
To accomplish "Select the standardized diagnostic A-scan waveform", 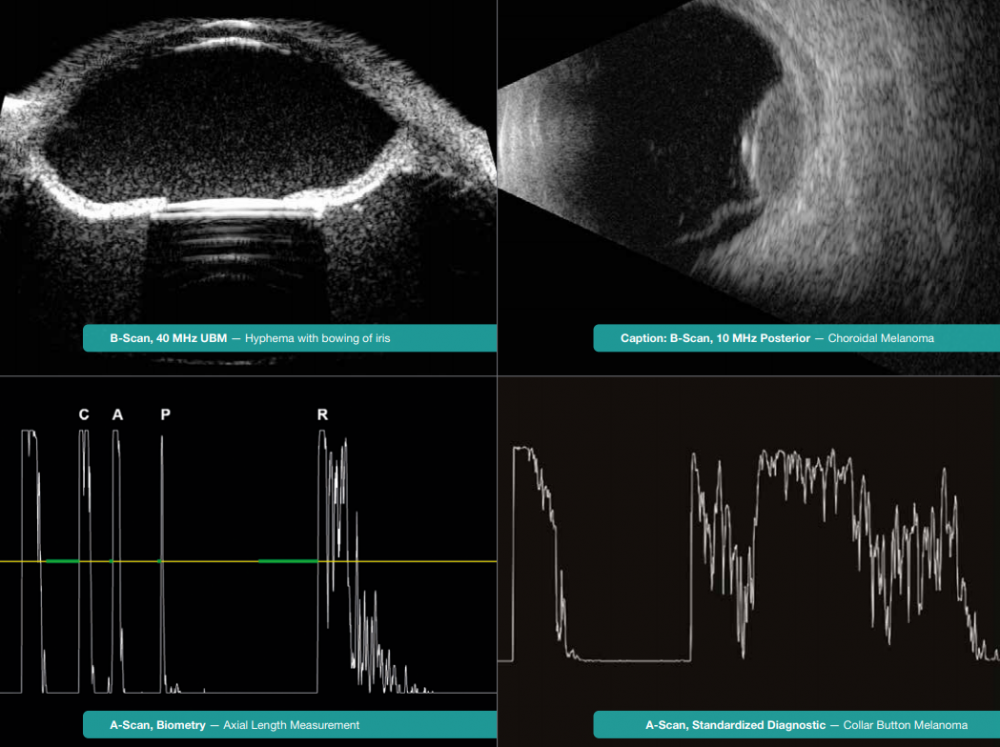I will (749, 555).
